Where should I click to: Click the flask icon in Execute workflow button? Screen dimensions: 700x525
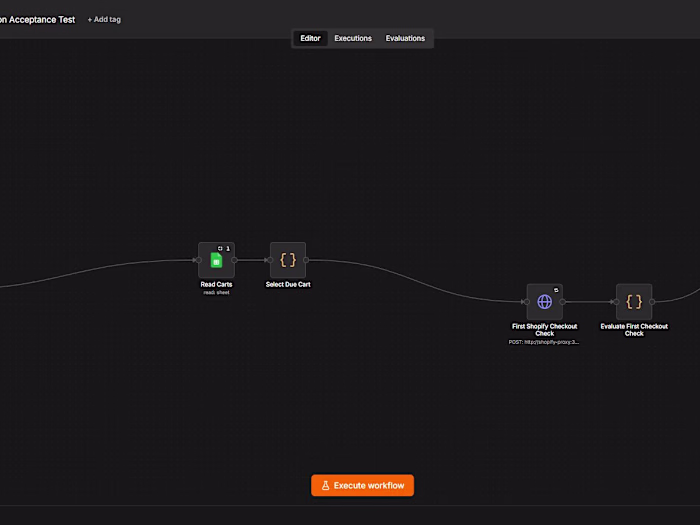point(325,485)
